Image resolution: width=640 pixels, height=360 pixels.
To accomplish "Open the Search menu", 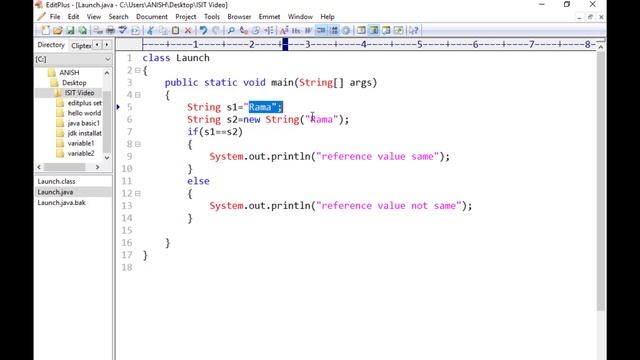I will coord(118,17).
